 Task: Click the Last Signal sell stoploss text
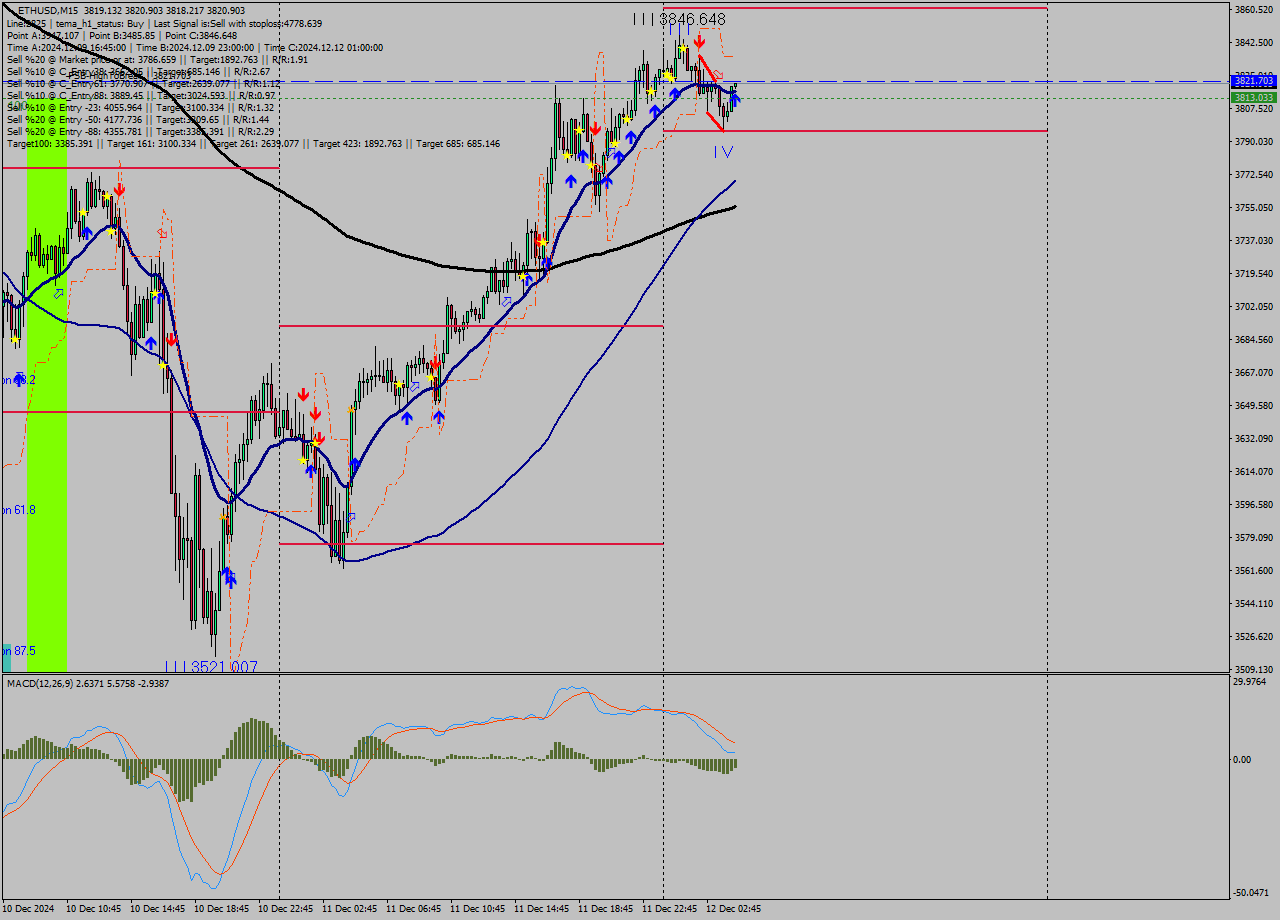coord(251,23)
